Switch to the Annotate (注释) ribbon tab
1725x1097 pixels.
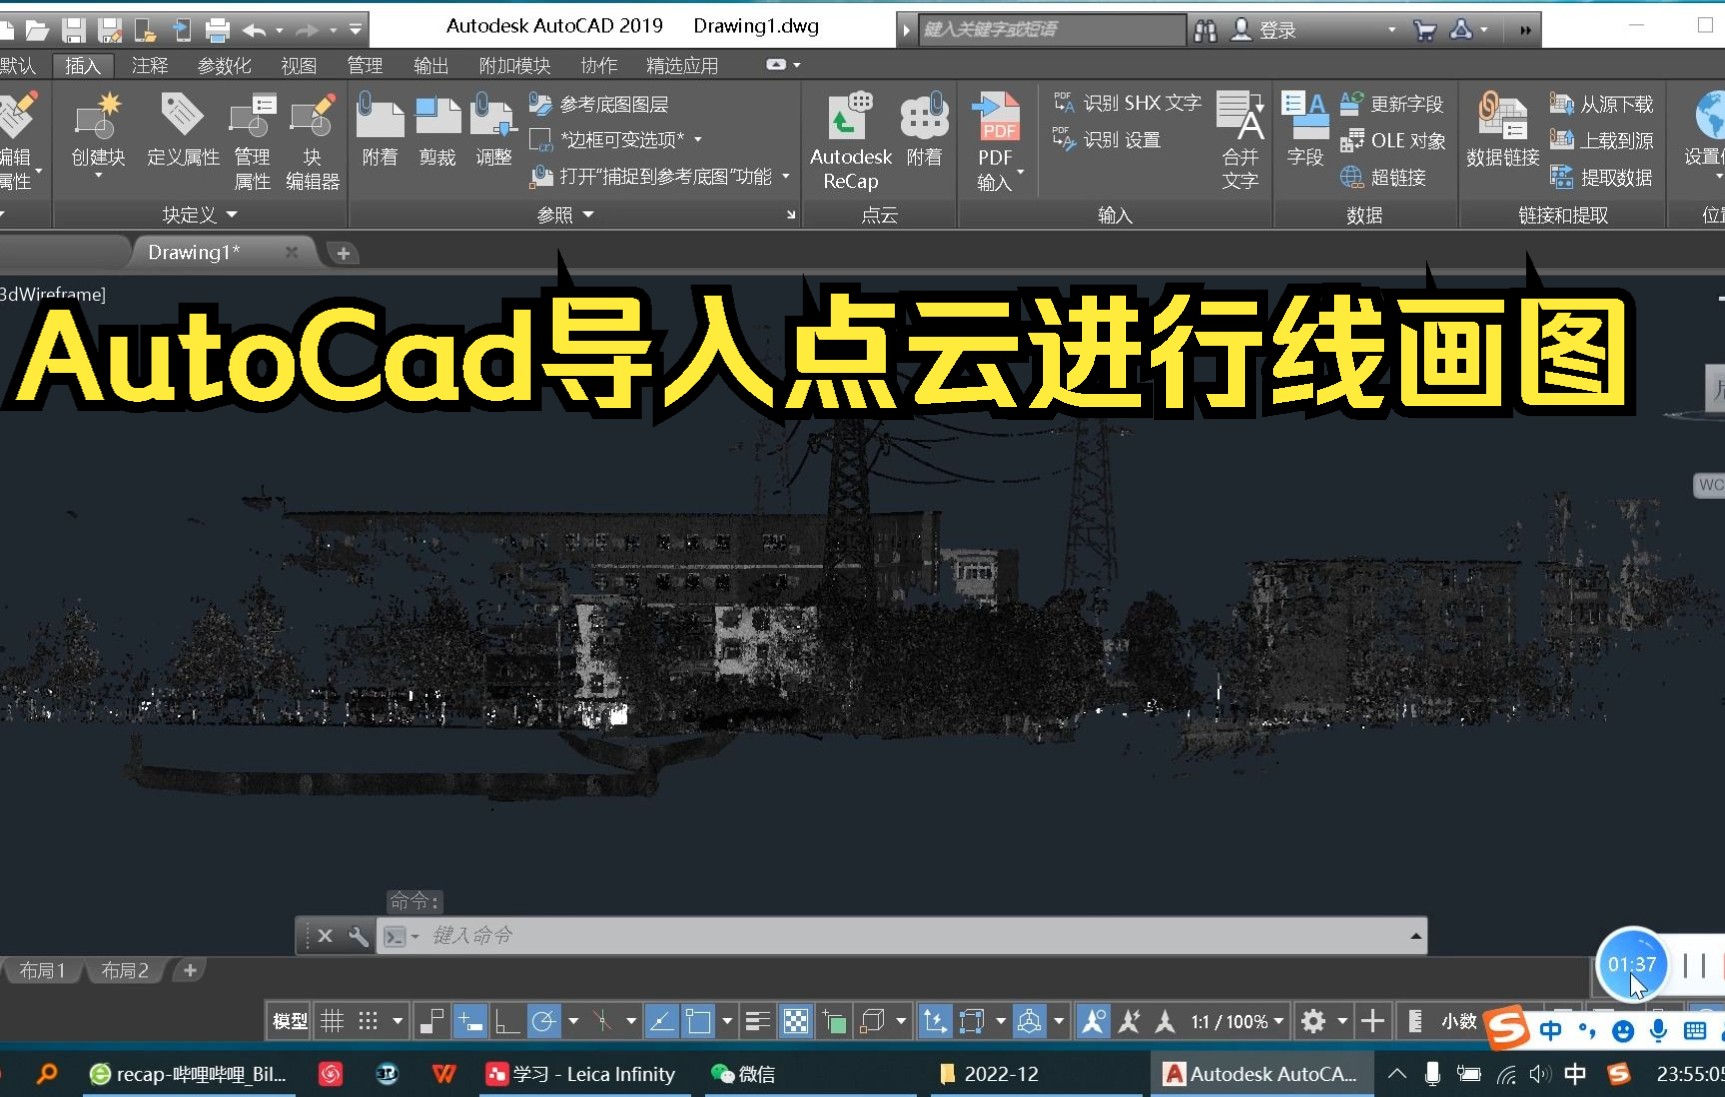(x=150, y=66)
